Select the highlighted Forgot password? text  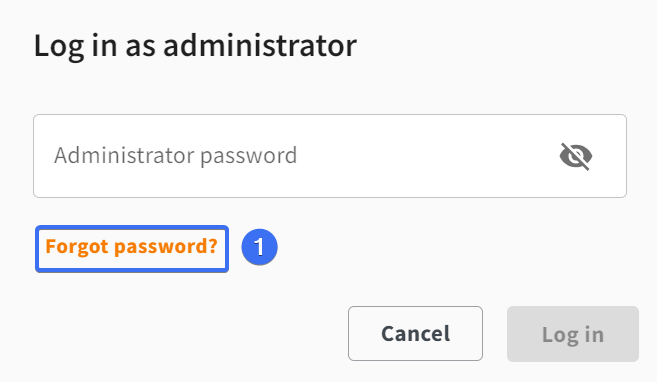coord(132,246)
